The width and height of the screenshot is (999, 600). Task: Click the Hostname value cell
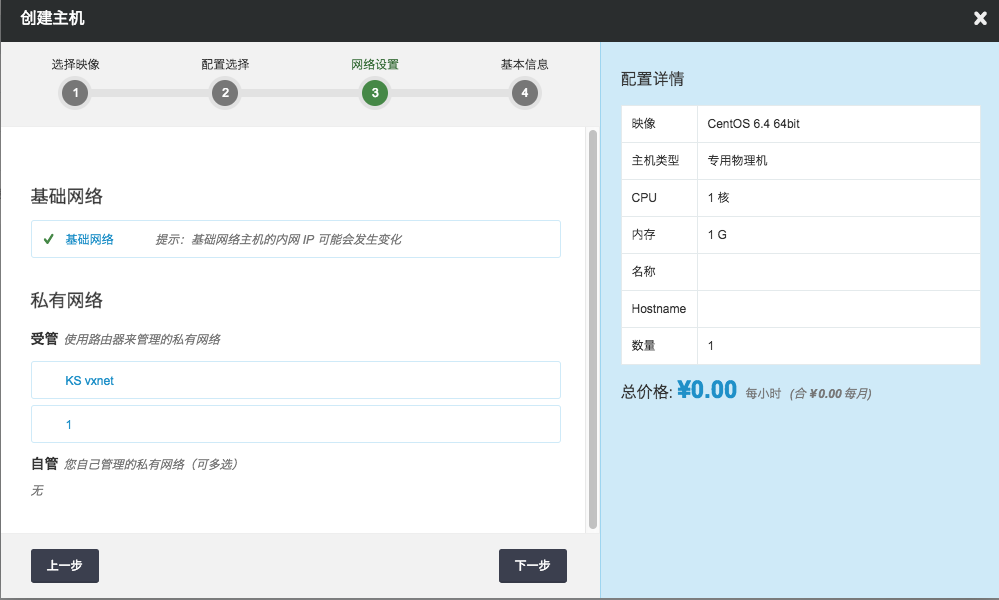pos(838,309)
